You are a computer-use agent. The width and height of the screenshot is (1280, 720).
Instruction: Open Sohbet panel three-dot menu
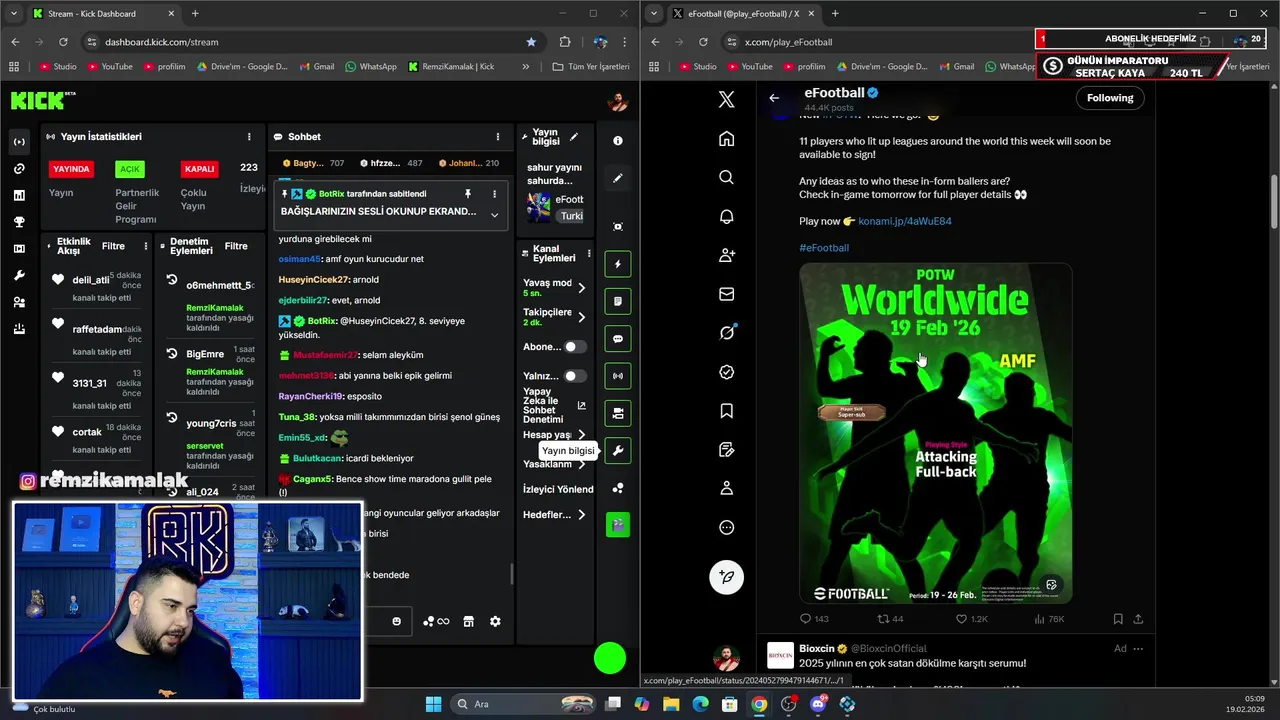[498, 137]
